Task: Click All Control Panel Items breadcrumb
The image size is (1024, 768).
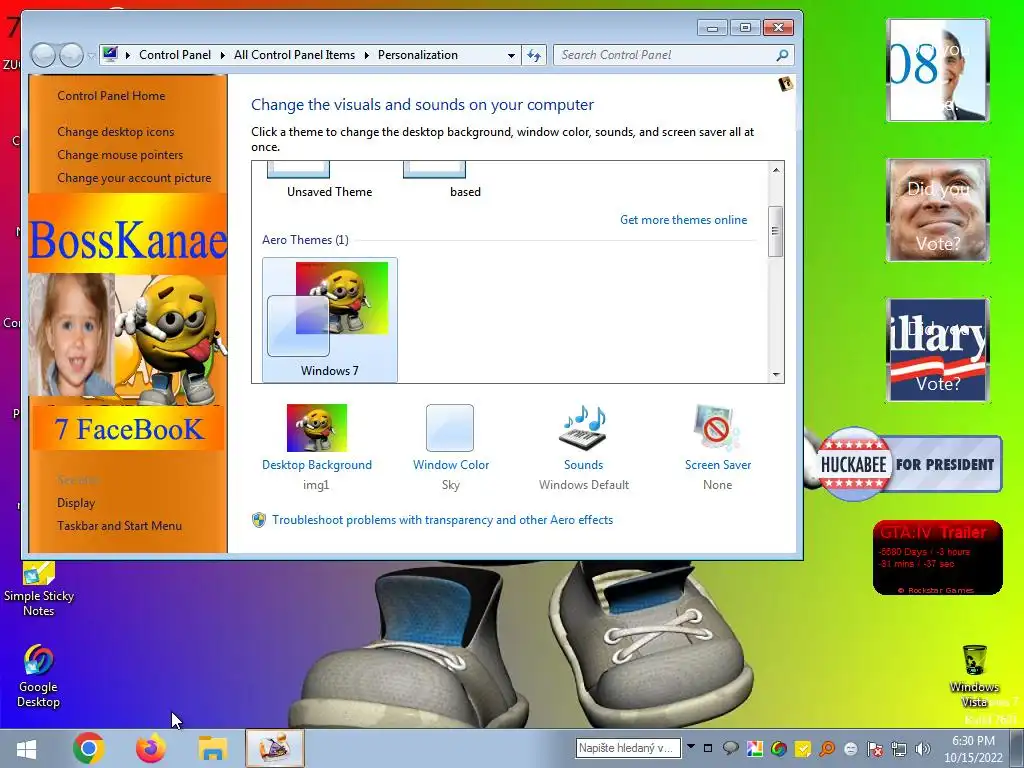Action: [x=295, y=55]
